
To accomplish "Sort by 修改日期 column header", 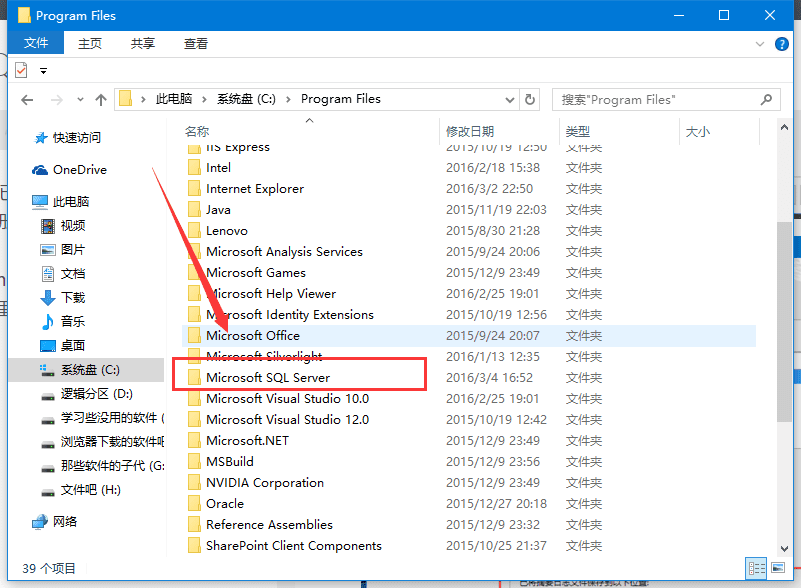I will (x=470, y=132).
